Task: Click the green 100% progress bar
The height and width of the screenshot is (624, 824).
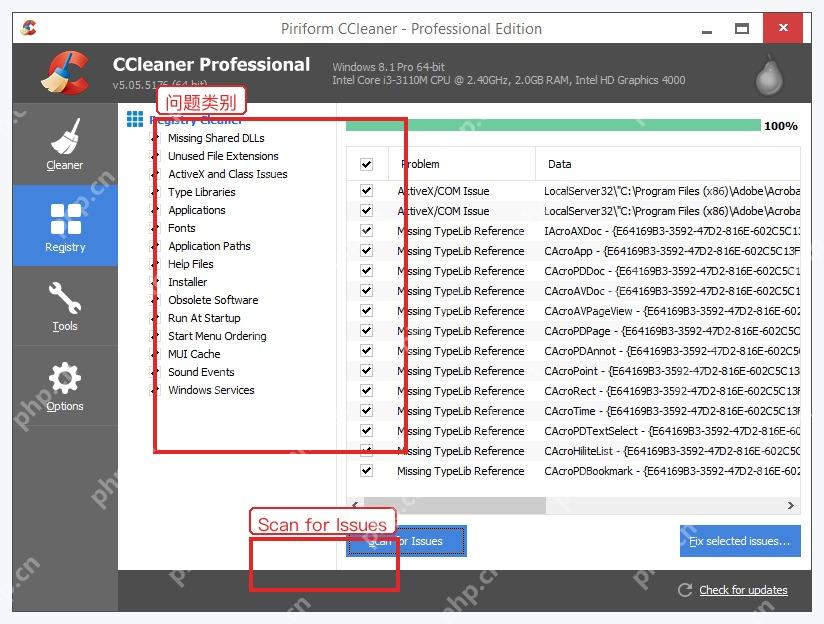Action: (553, 125)
